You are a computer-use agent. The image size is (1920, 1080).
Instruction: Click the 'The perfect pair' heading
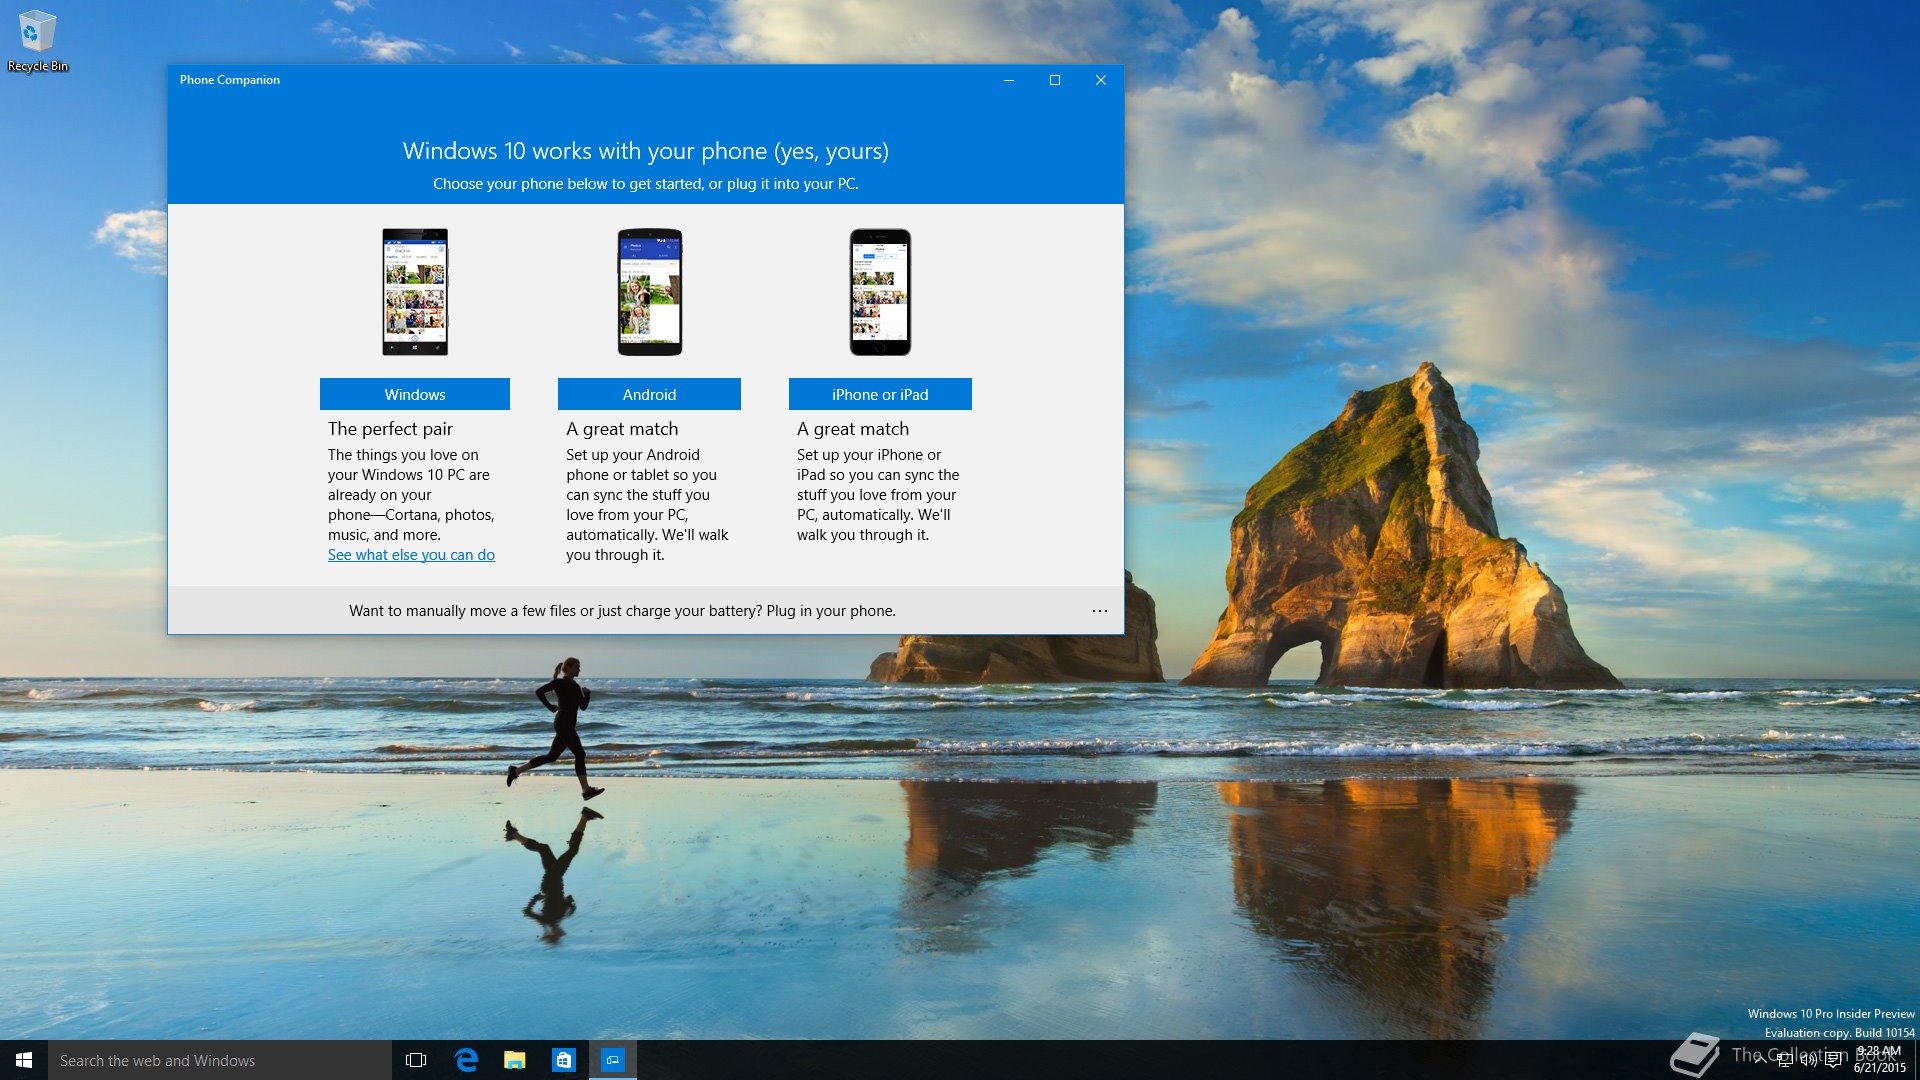(390, 429)
